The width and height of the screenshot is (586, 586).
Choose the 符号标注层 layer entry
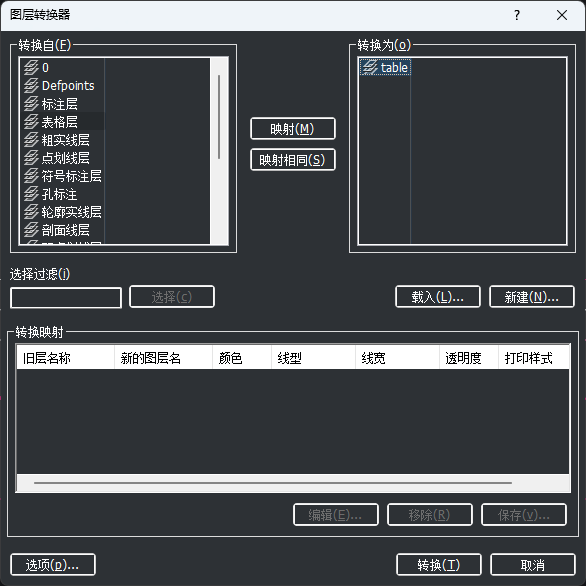click(x=63, y=176)
